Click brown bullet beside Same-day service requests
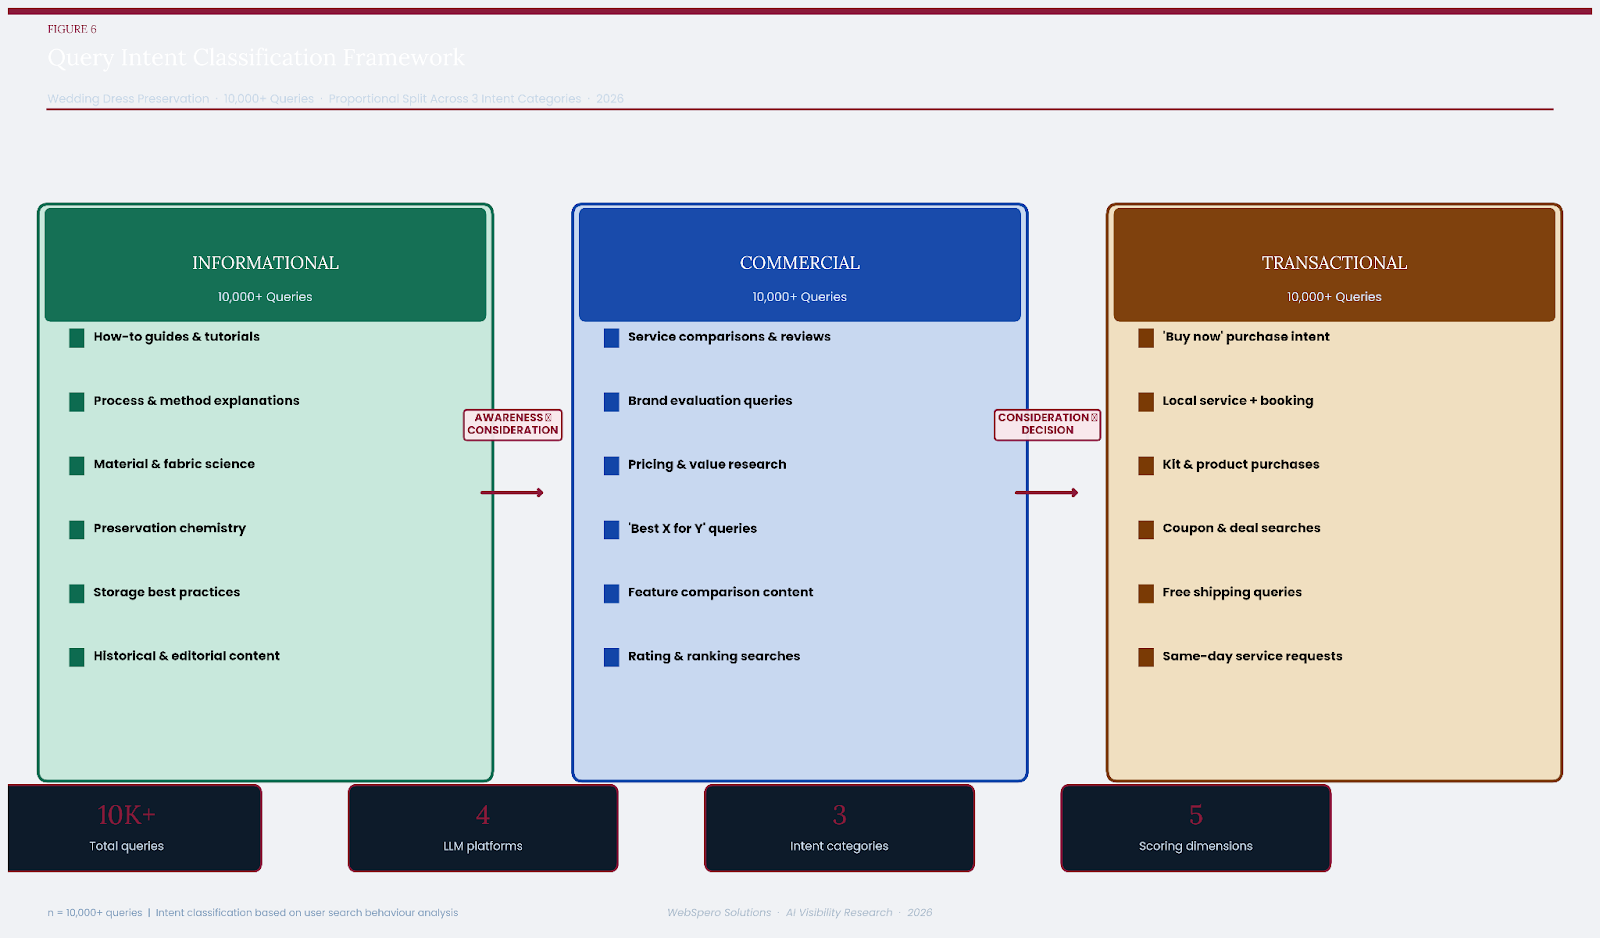 1146,658
